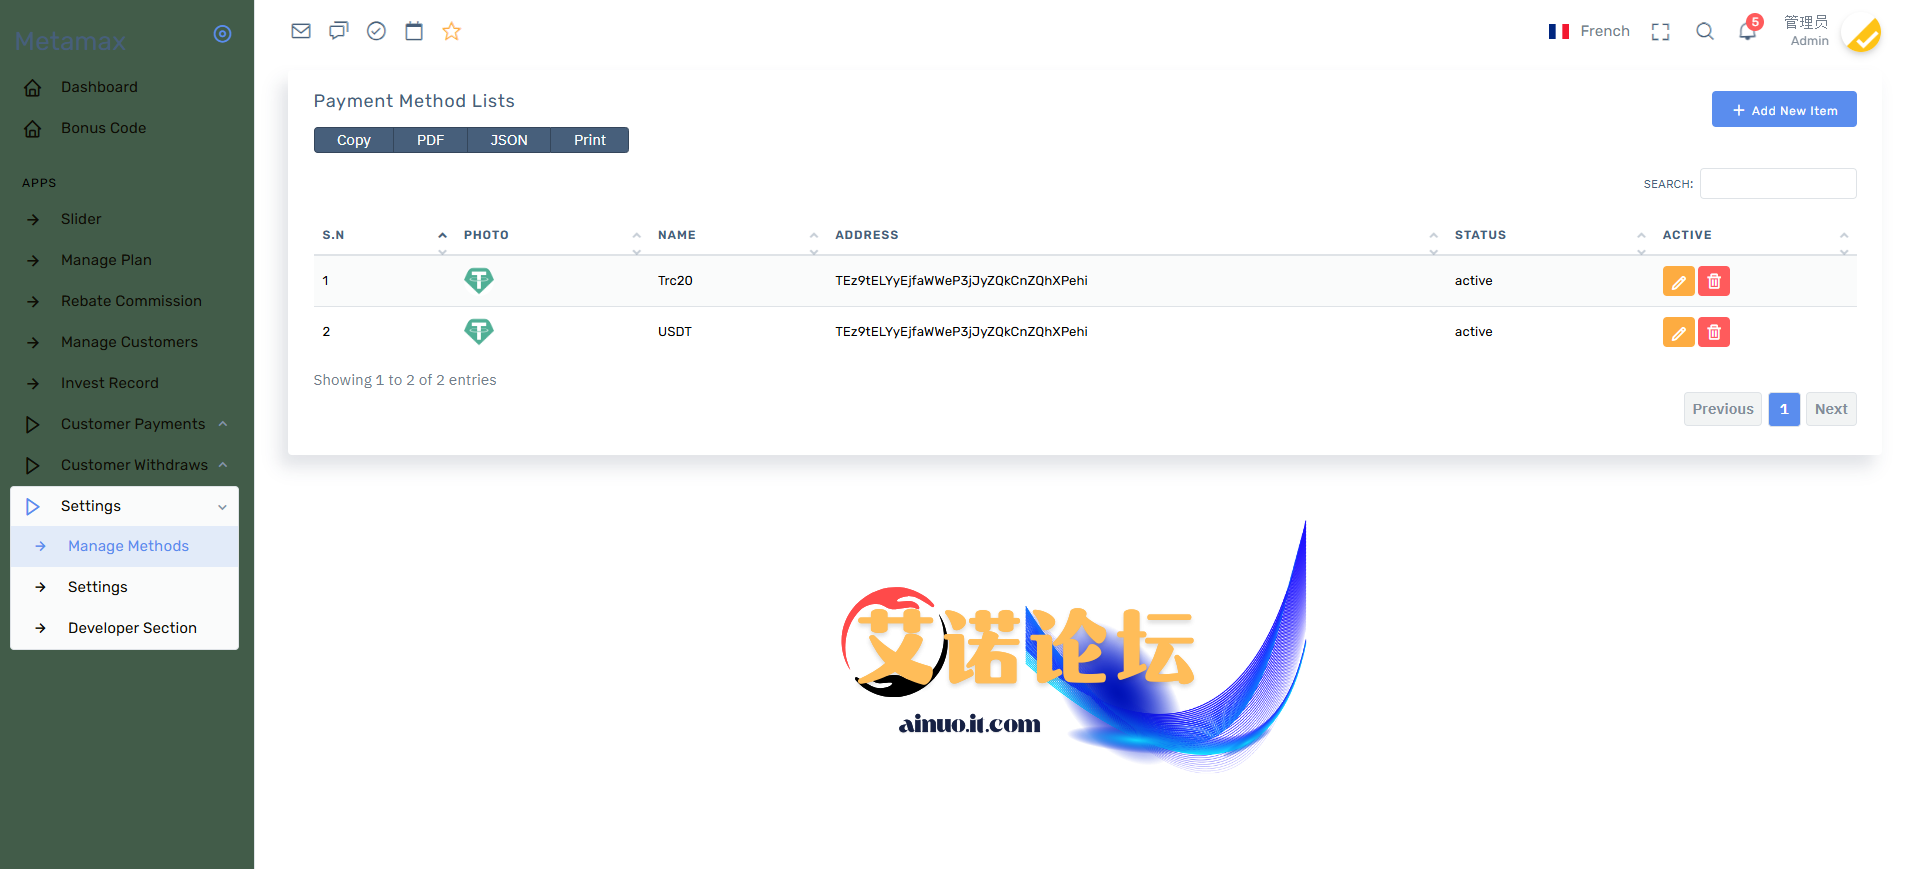1909x869 pixels.
Task: Open Manage Plan in sidebar
Action: pyautogui.click(x=106, y=260)
